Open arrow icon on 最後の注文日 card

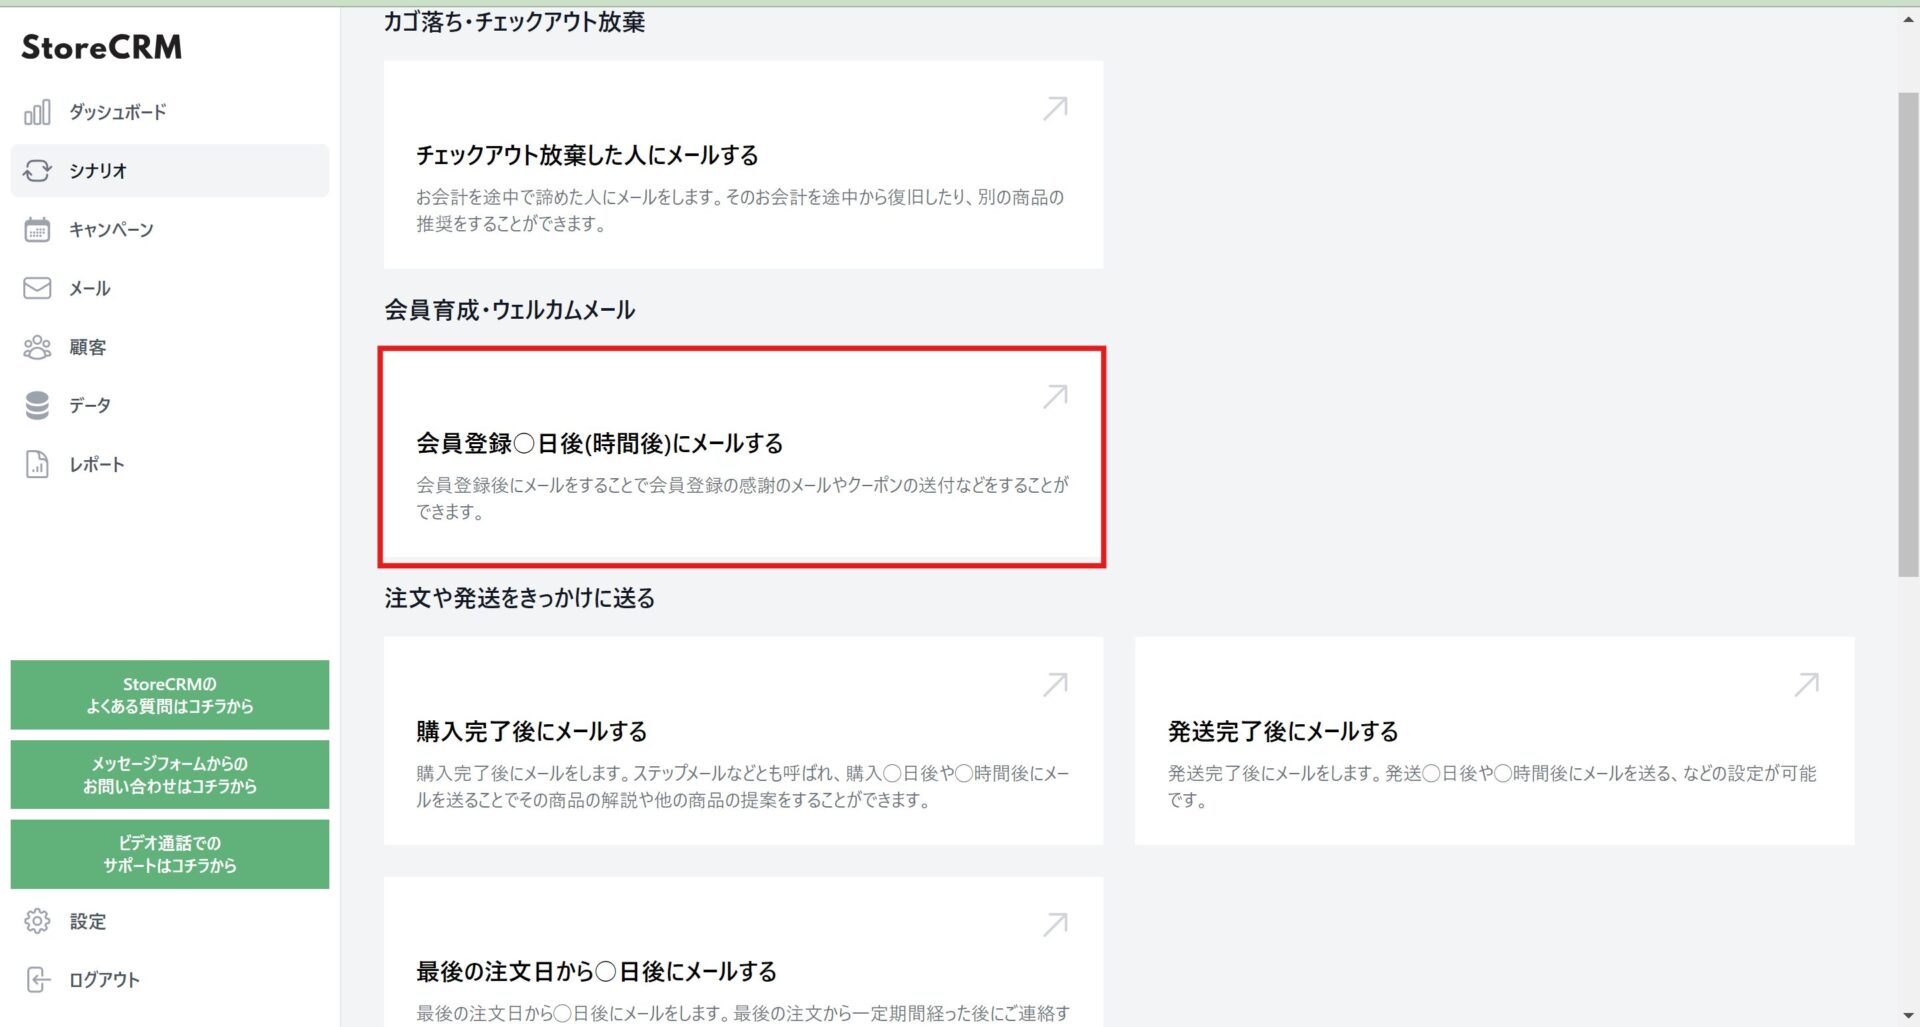click(1055, 924)
